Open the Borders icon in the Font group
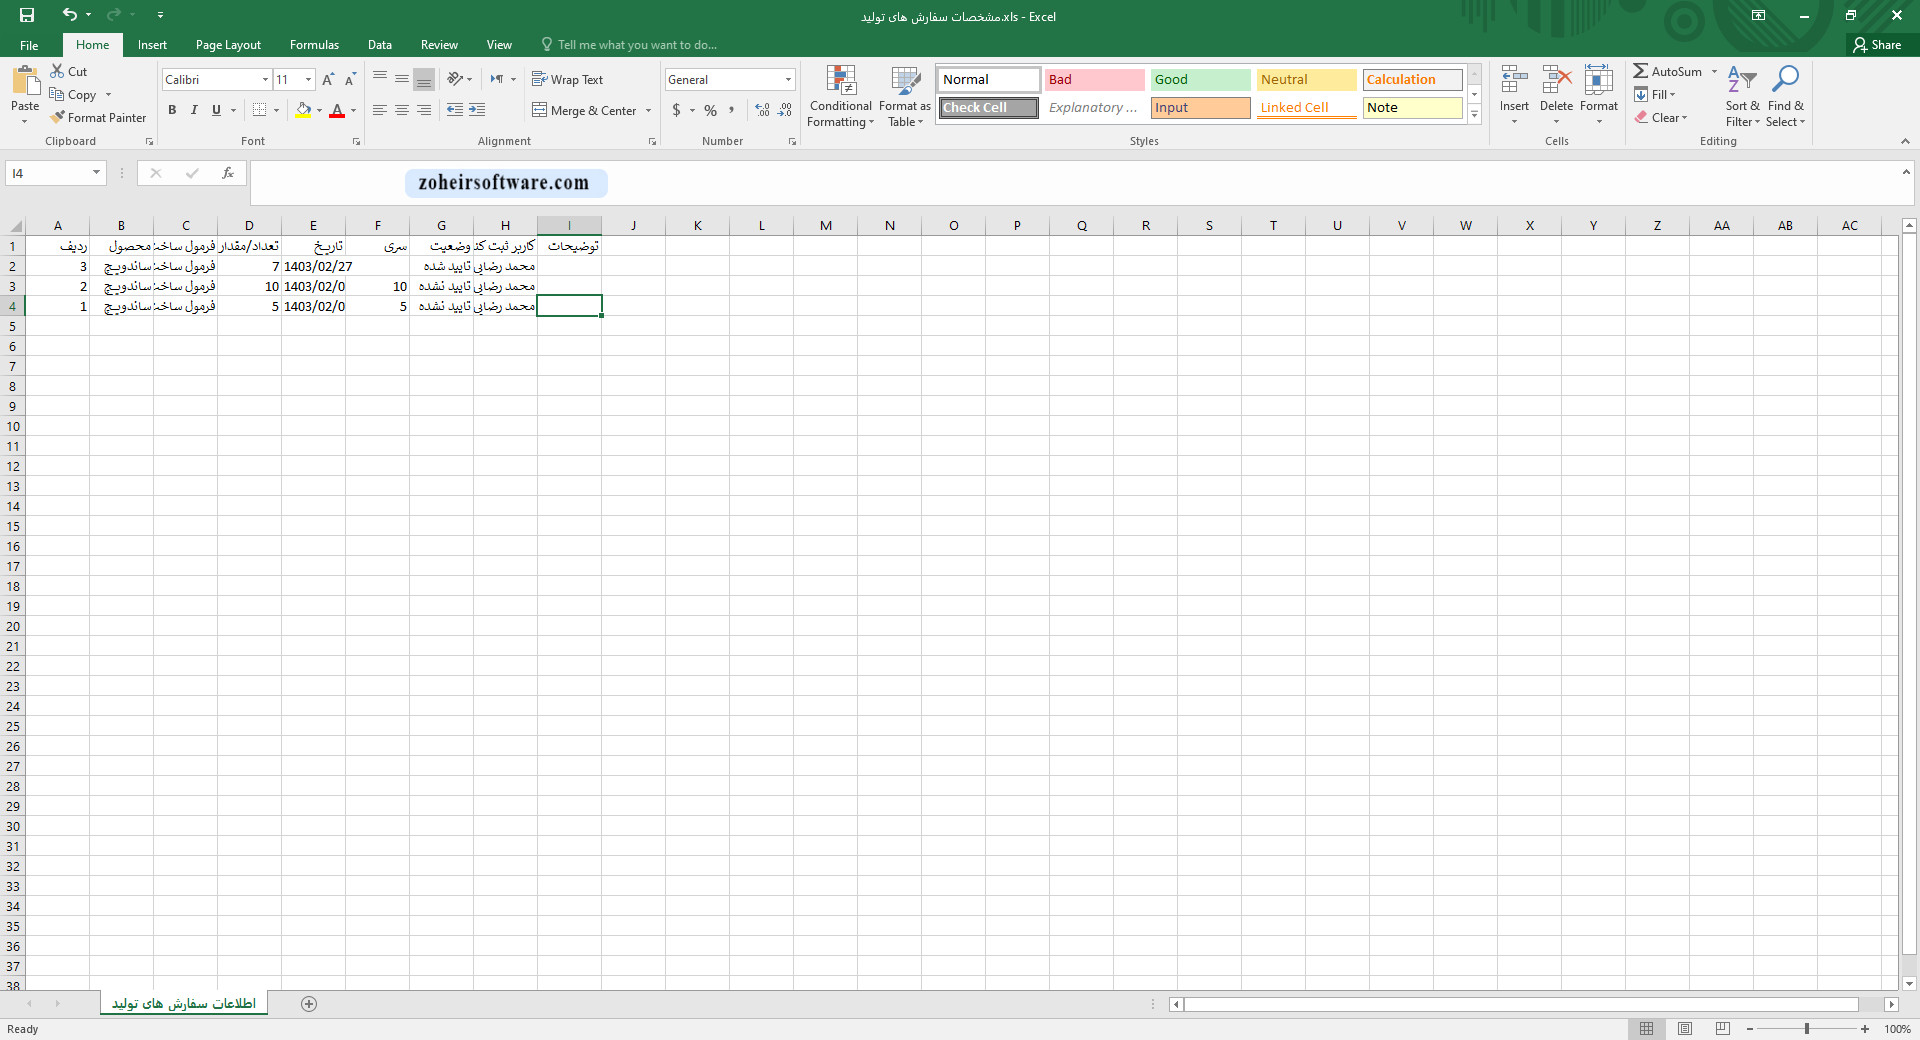The image size is (1920, 1040). click(260, 110)
